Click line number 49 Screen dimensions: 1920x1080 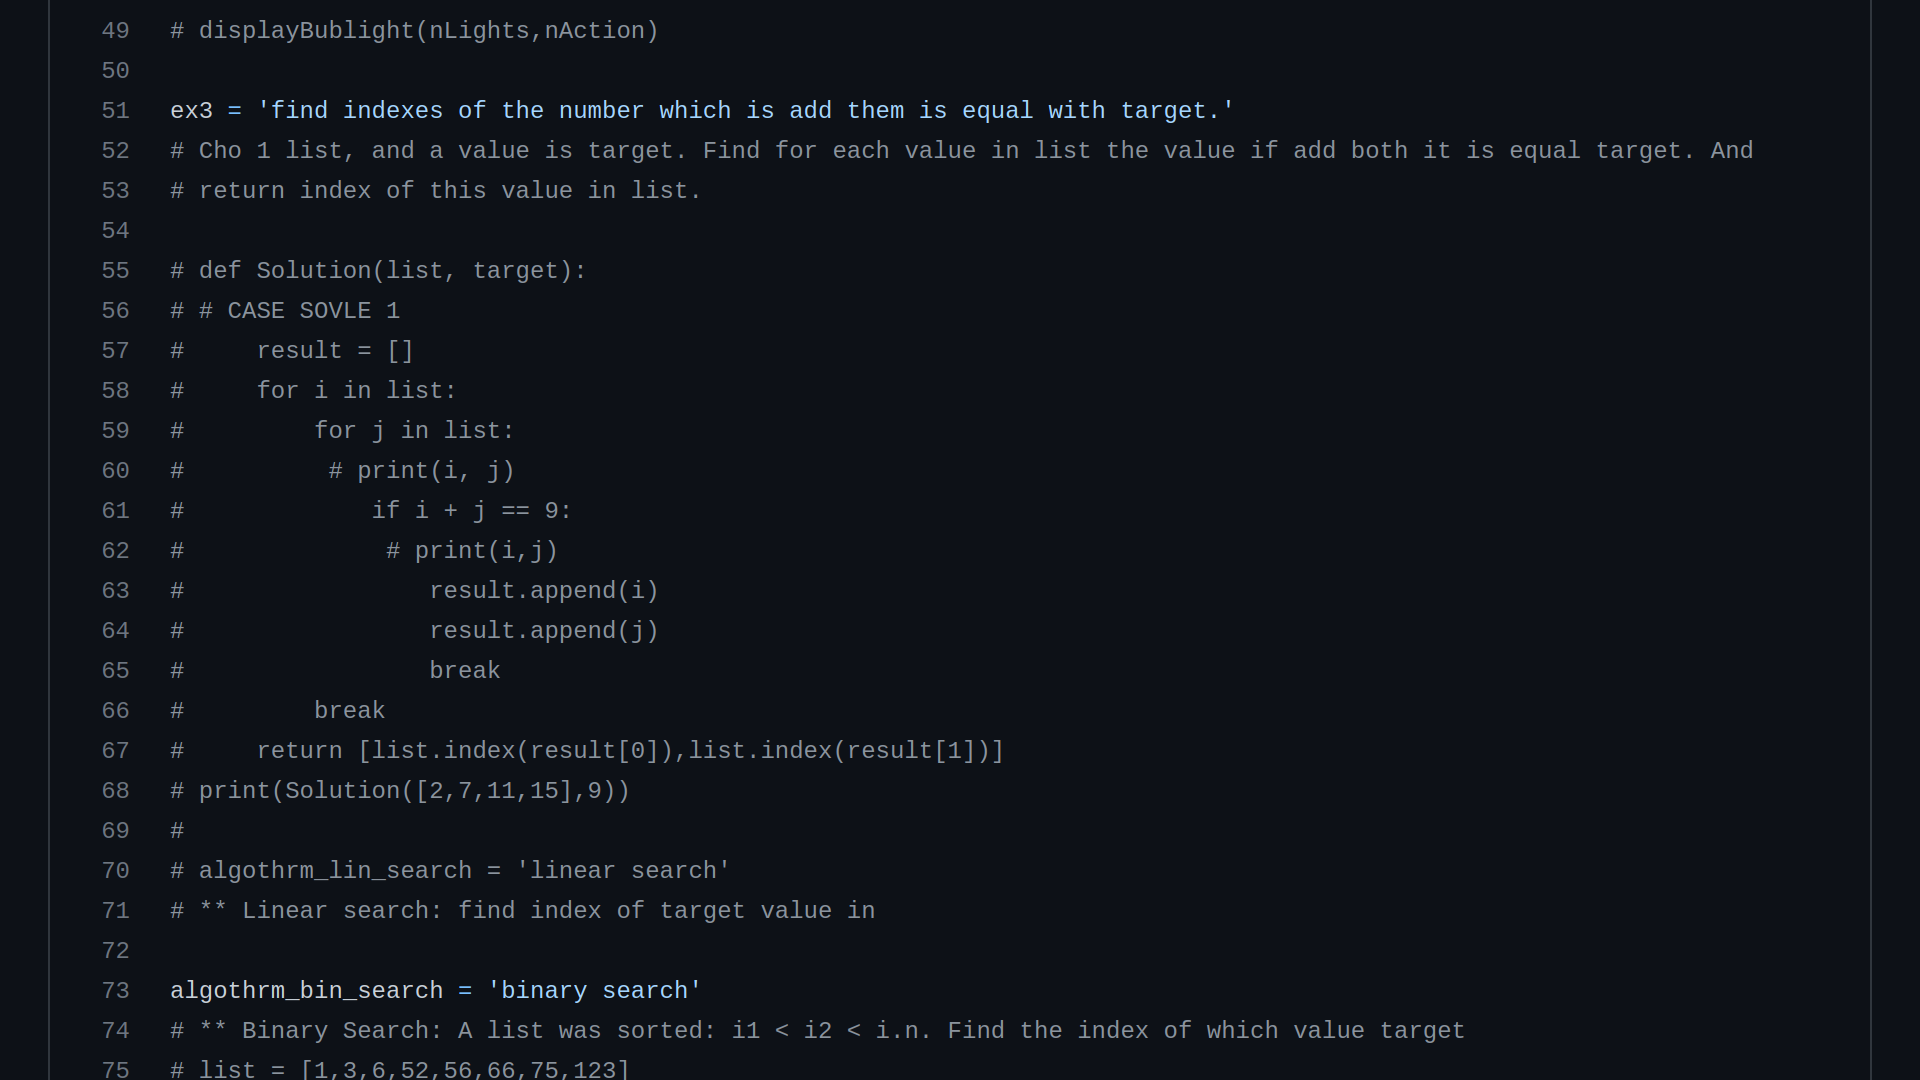115,31
